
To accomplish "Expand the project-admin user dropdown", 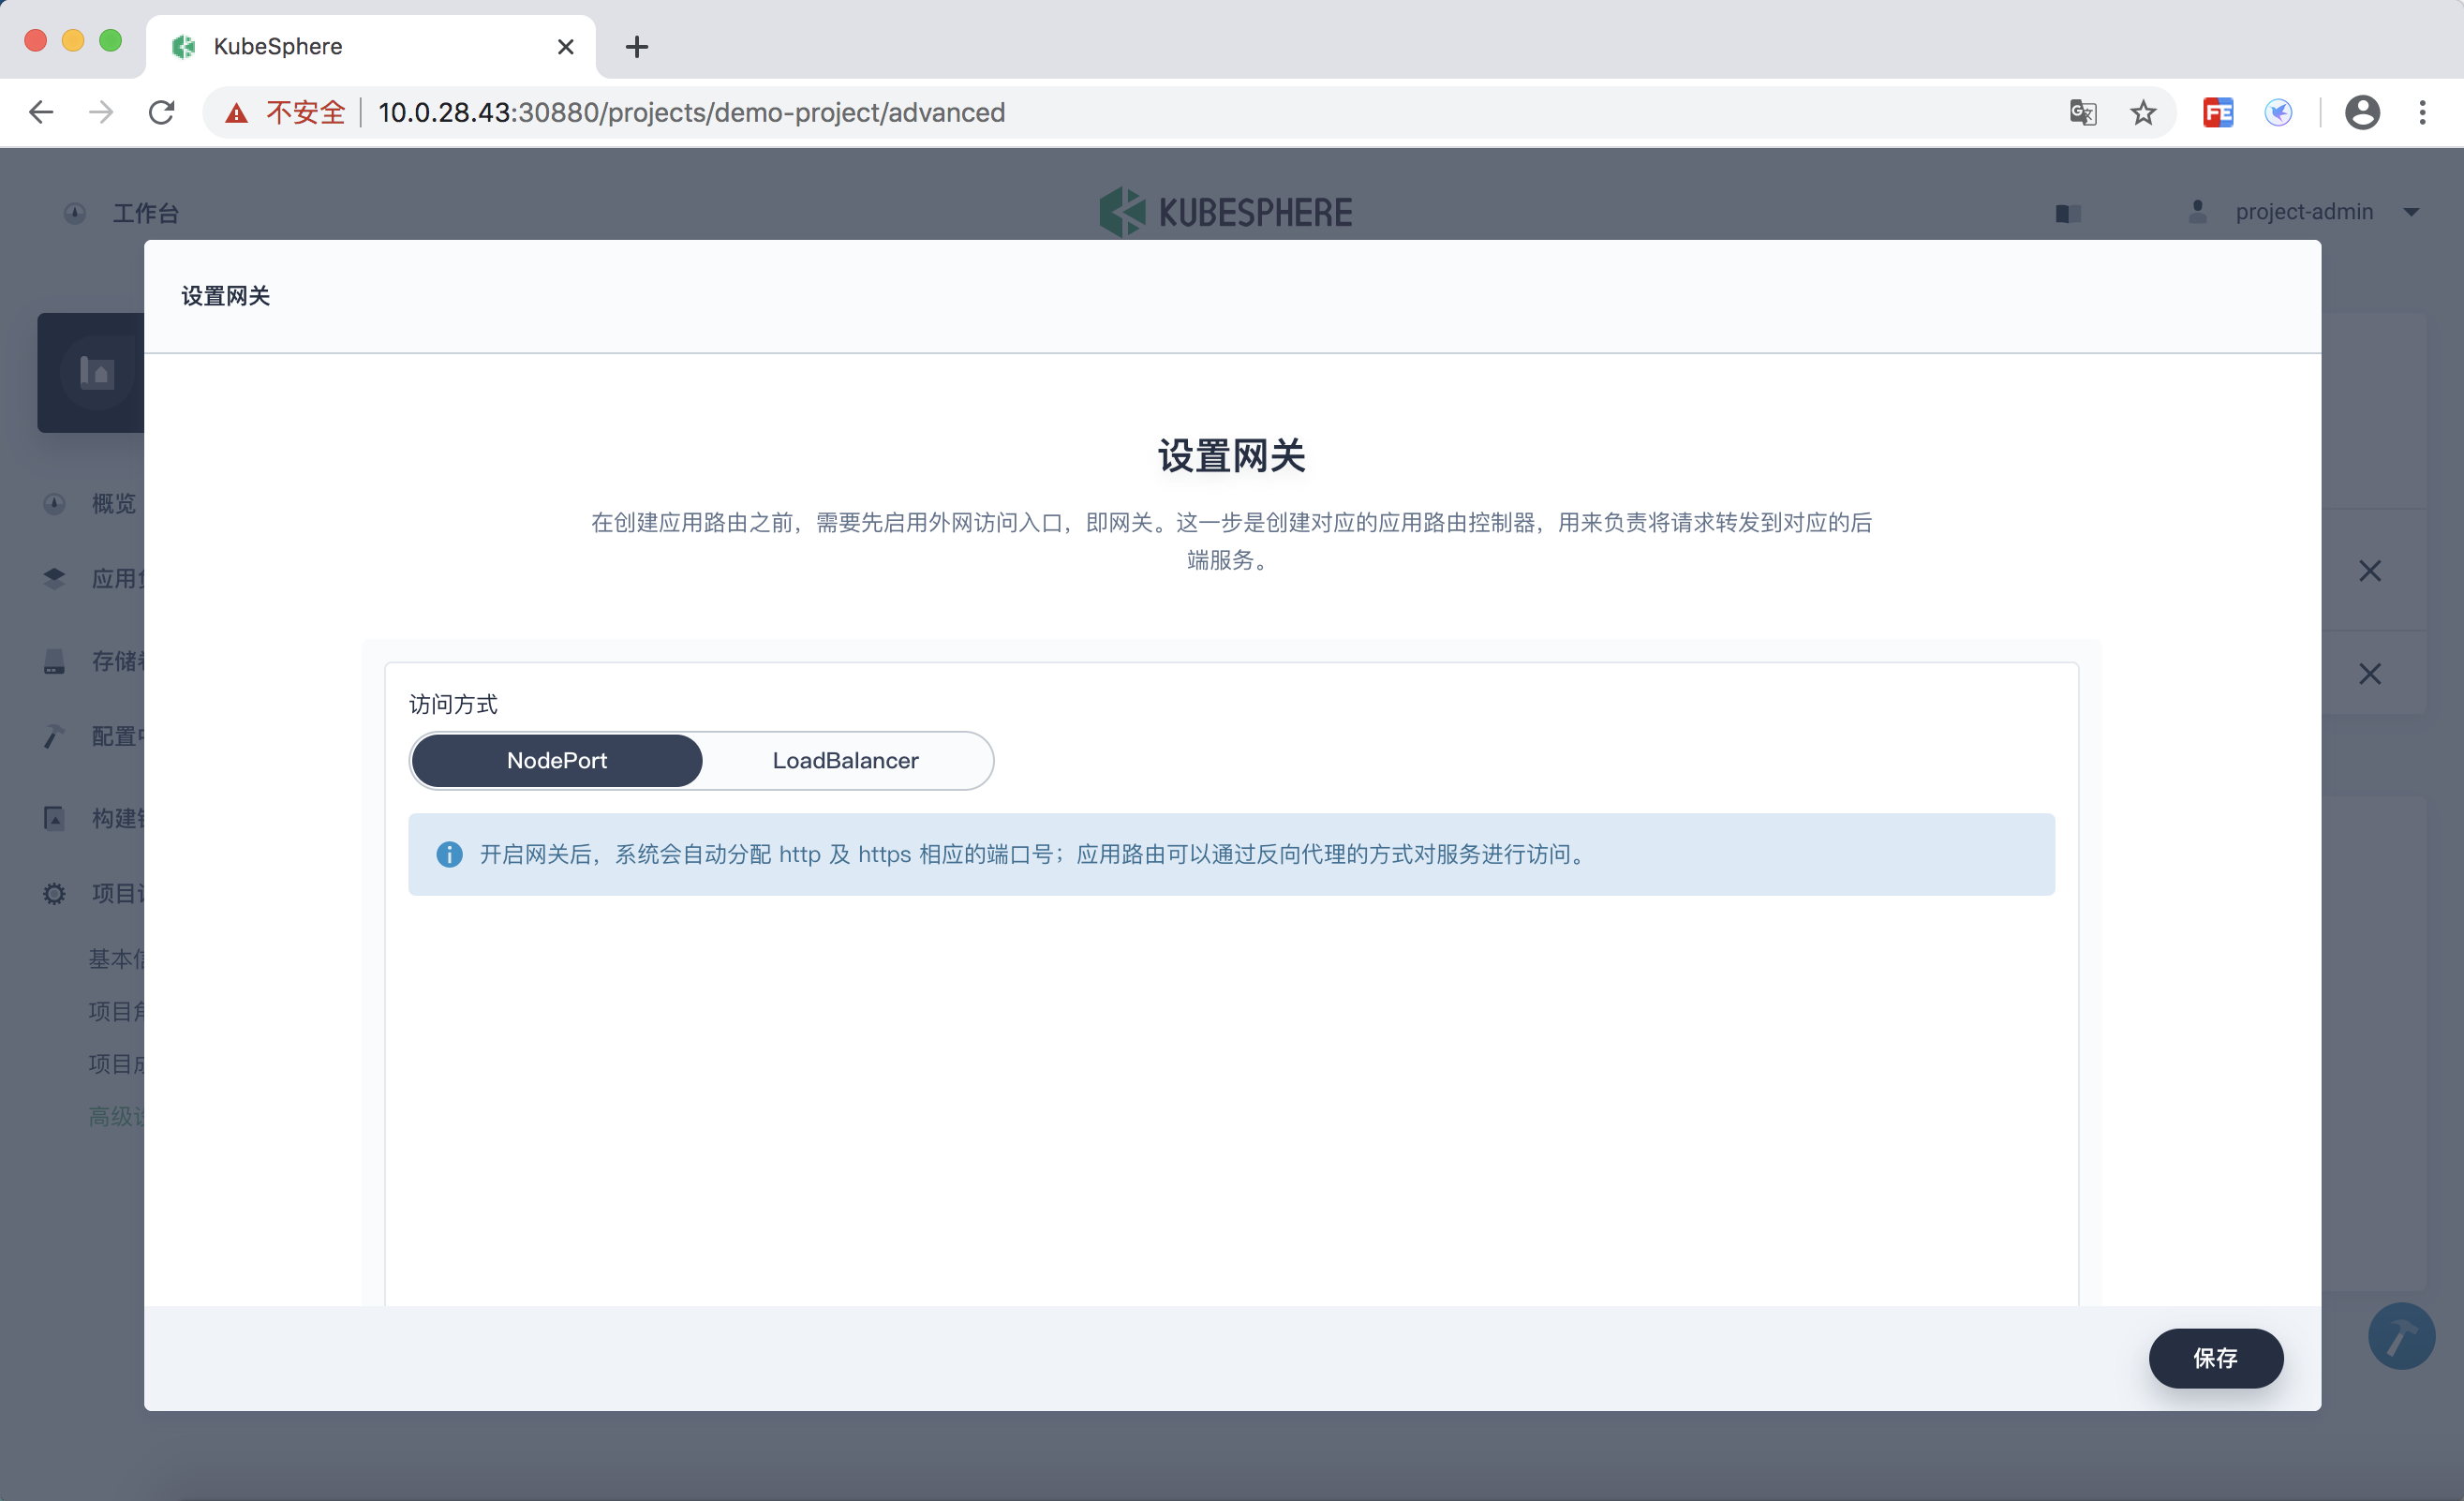I will (x=2410, y=212).
